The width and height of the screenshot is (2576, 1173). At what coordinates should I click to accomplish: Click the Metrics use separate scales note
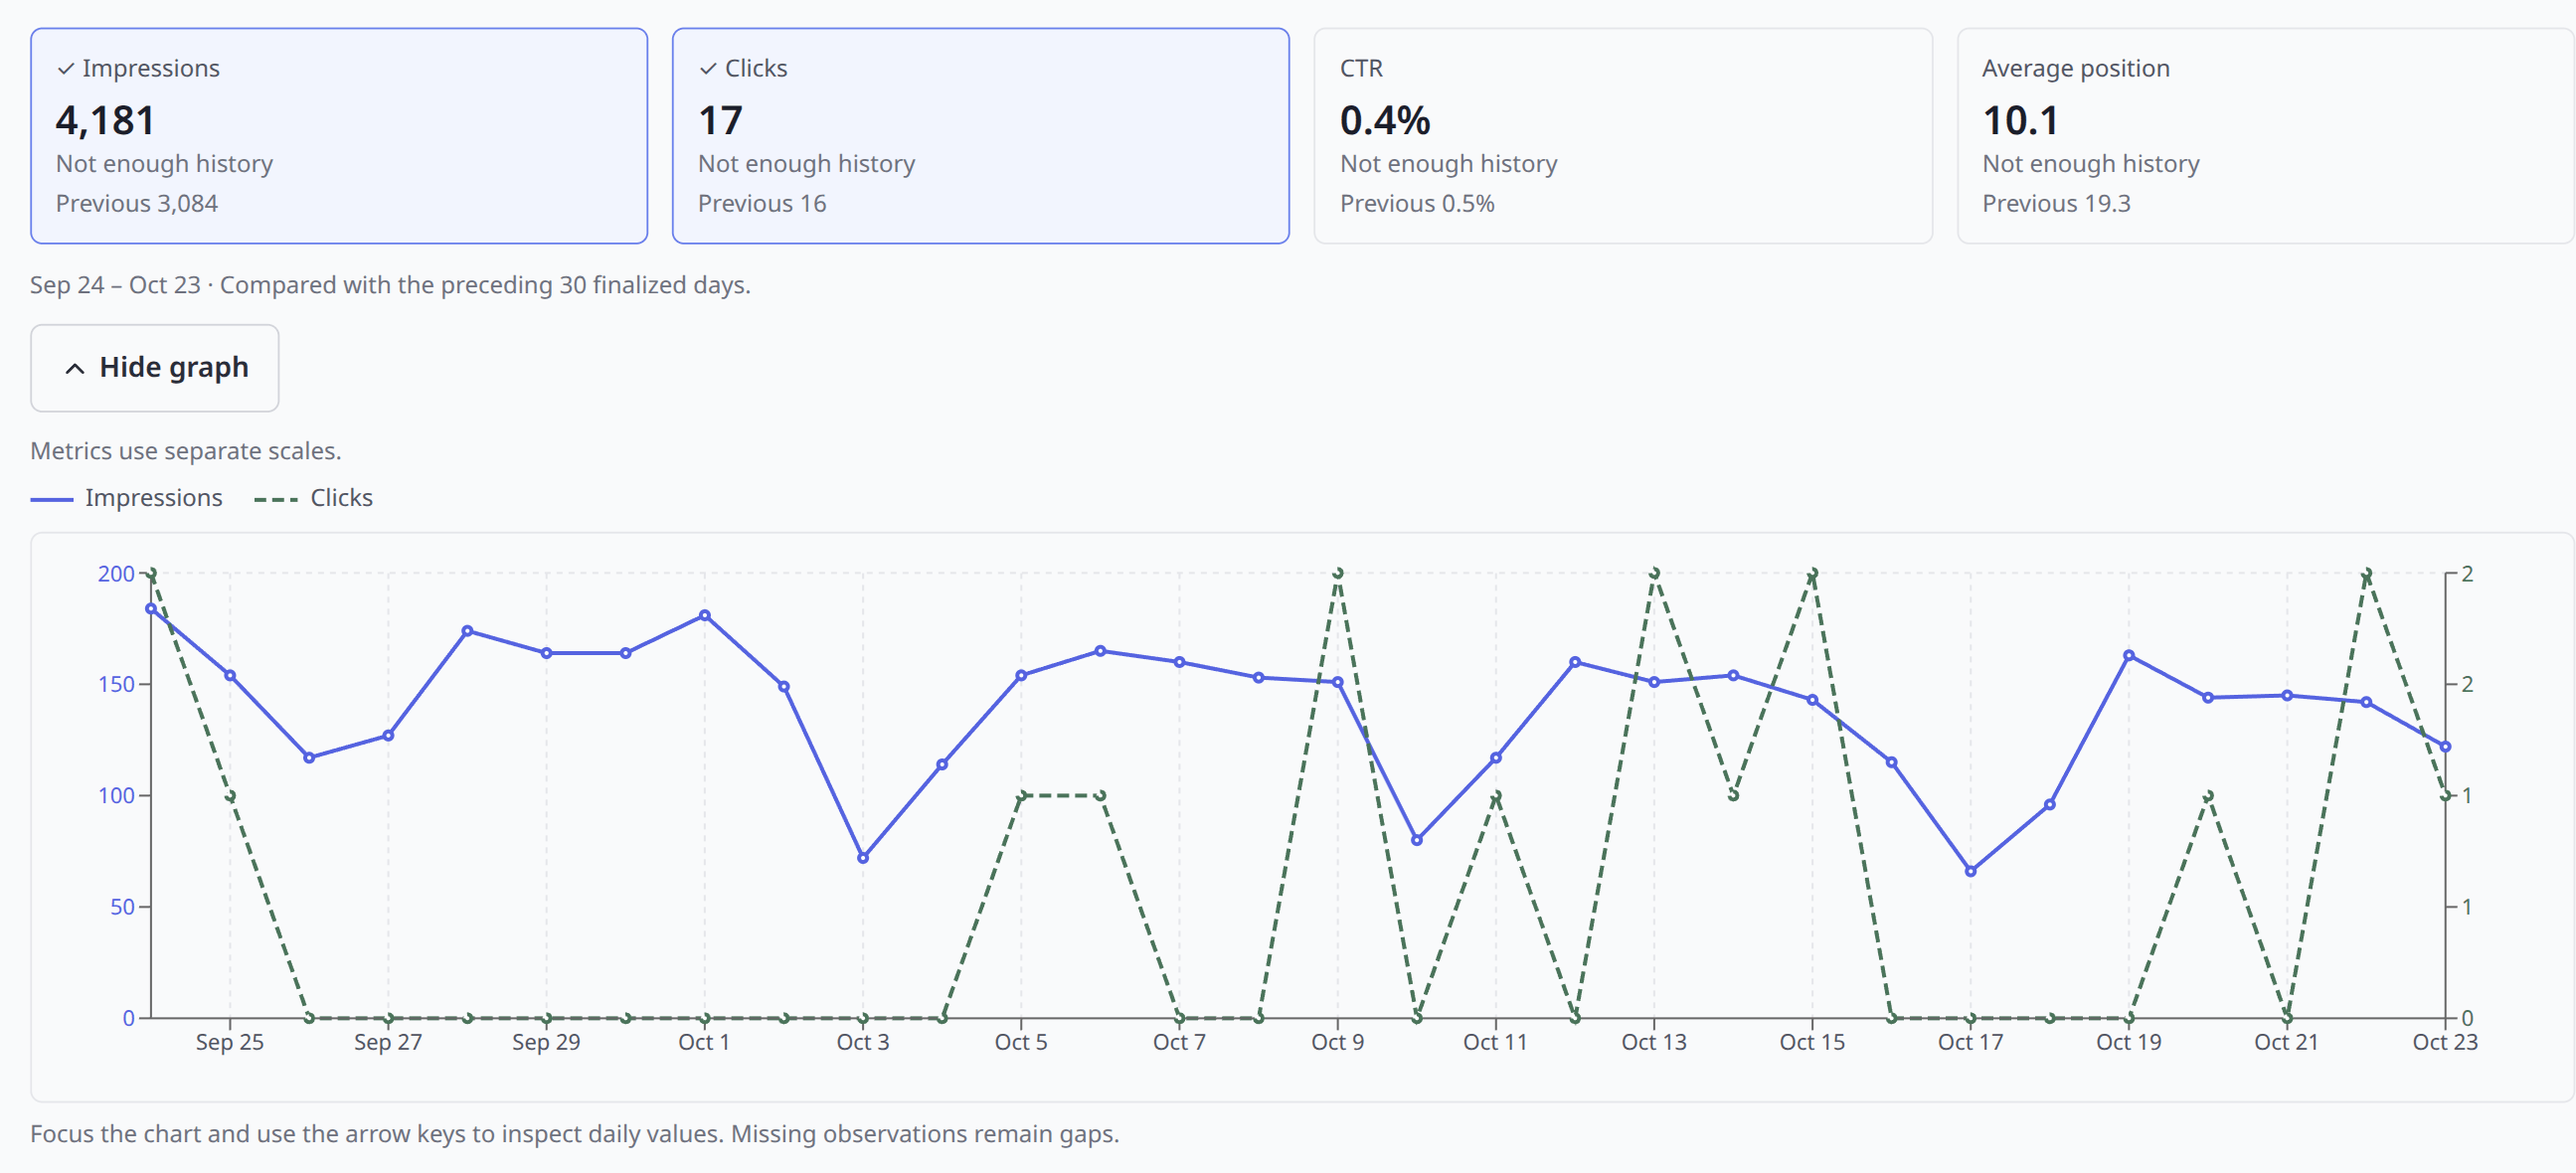click(186, 451)
